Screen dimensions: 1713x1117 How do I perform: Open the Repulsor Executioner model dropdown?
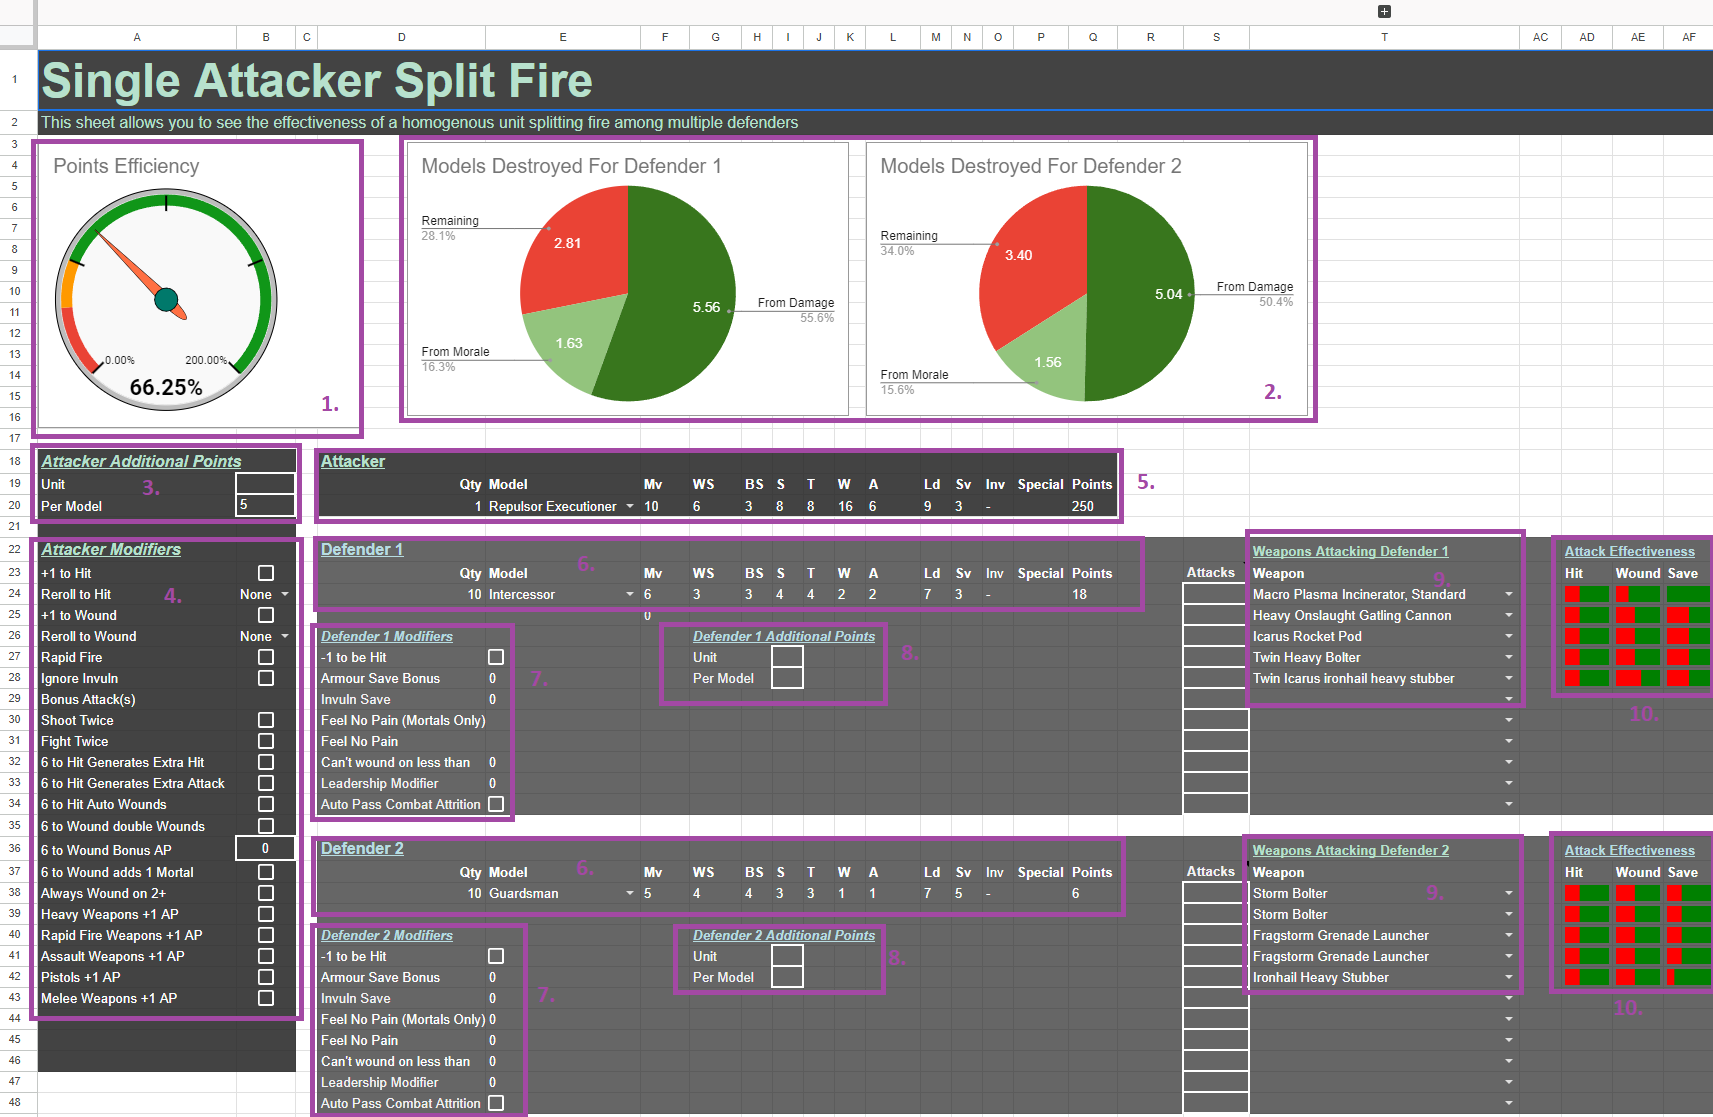click(630, 506)
